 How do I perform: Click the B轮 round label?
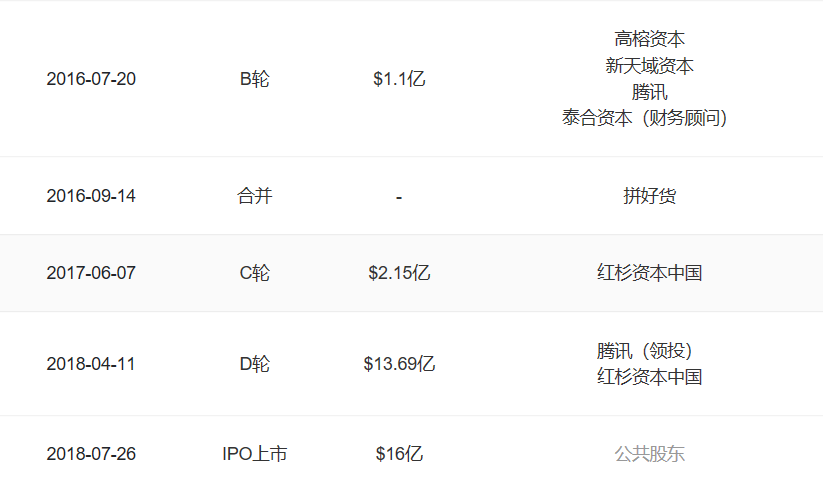point(255,79)
